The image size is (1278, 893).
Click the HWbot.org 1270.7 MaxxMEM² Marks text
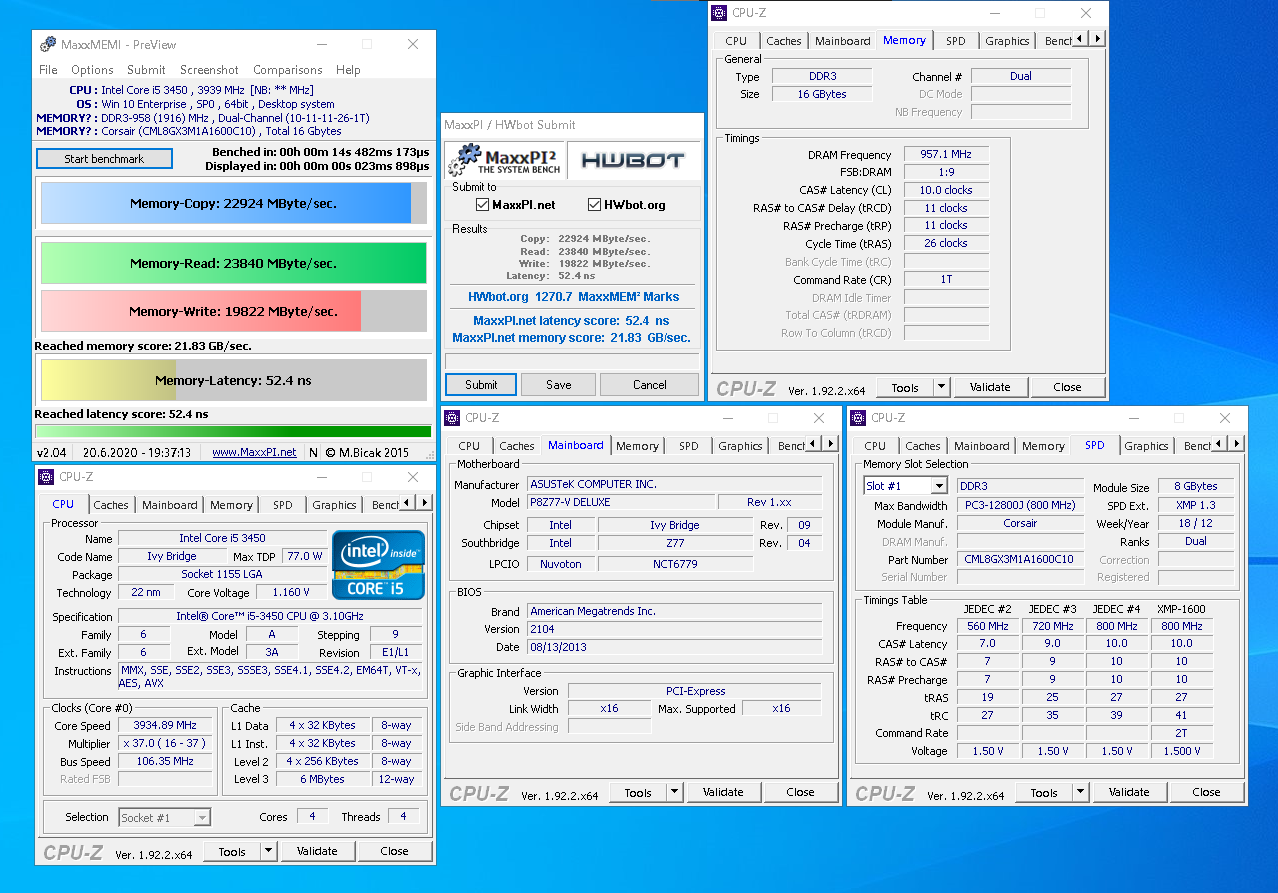tap(573, 297)
